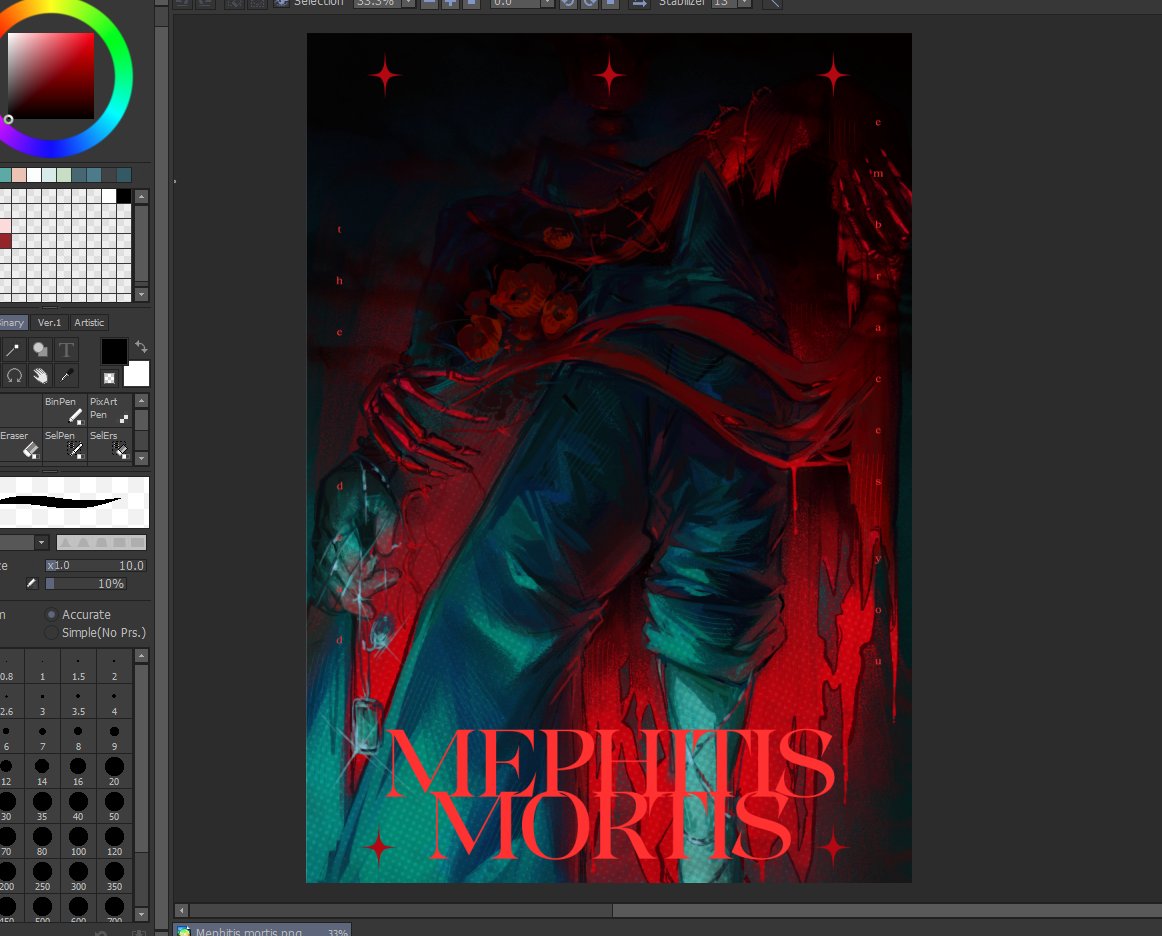The image size is (1162, 936).
Task: Select the Eyedropper color picker tool
Action: 66,376
